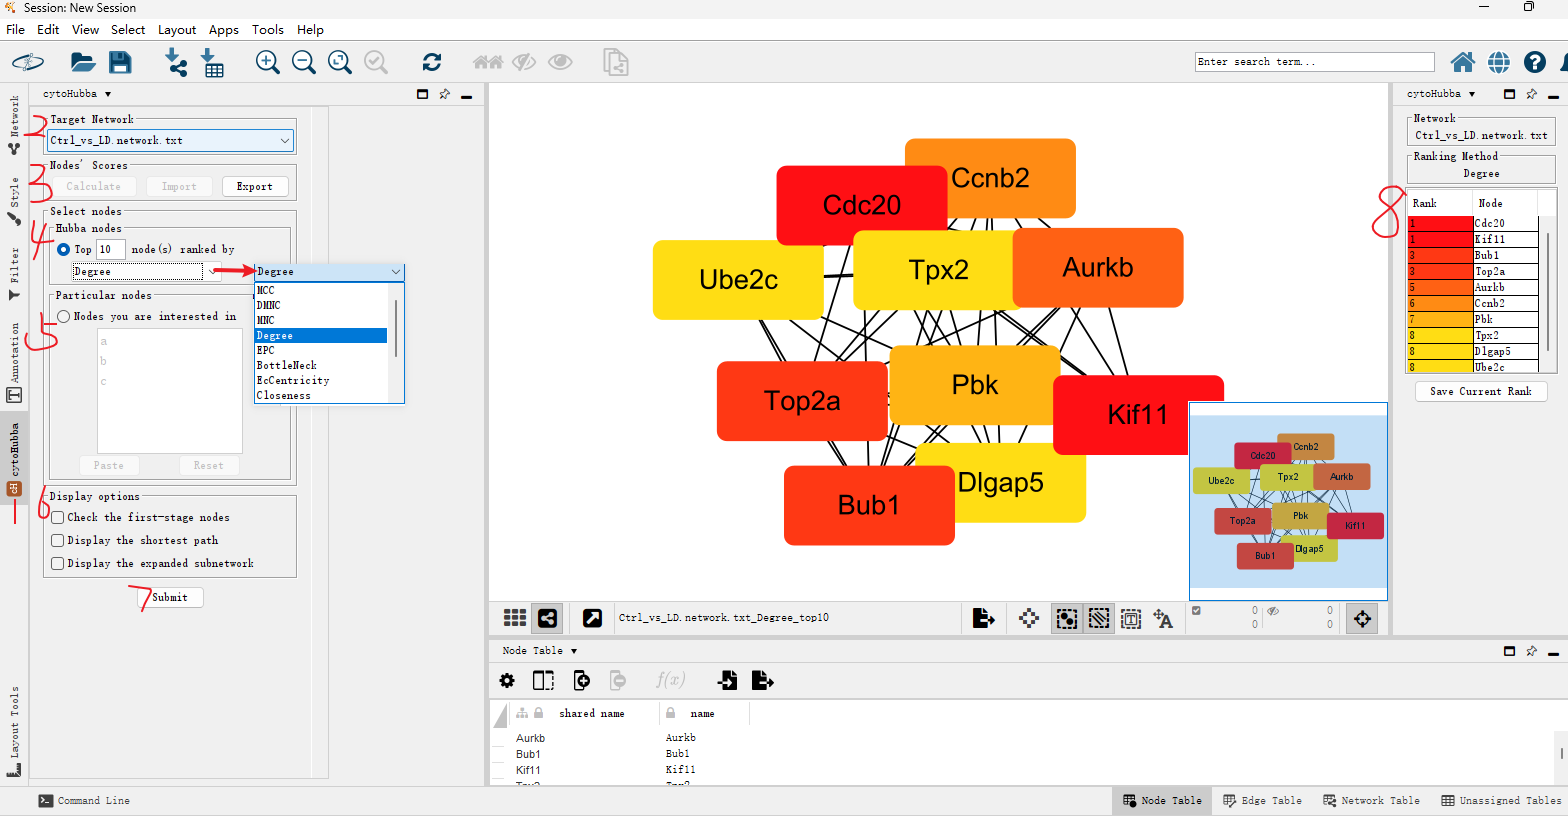Switch to the Edge Table tab
This screenshot has height=816, width=1568.
(1262, 801)
